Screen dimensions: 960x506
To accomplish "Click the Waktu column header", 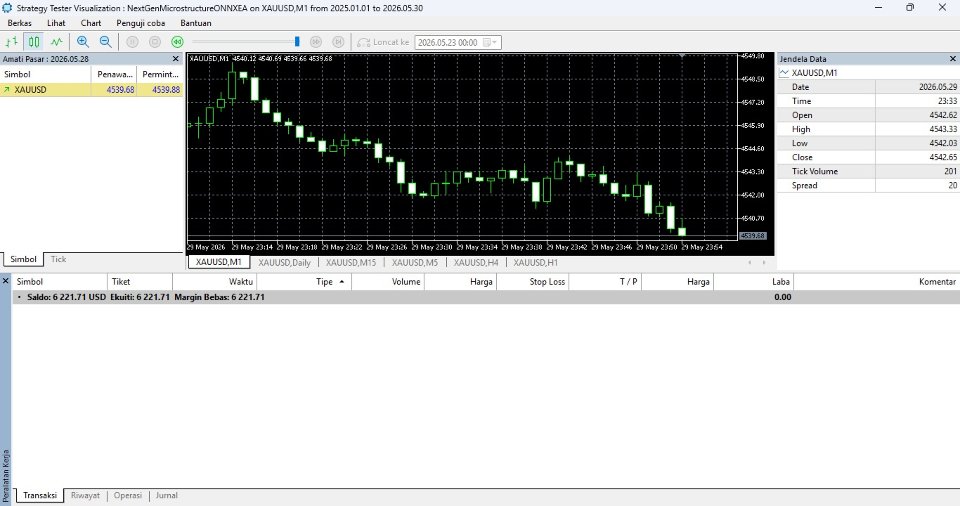I will pyautogui.click(x=214, y=282).
